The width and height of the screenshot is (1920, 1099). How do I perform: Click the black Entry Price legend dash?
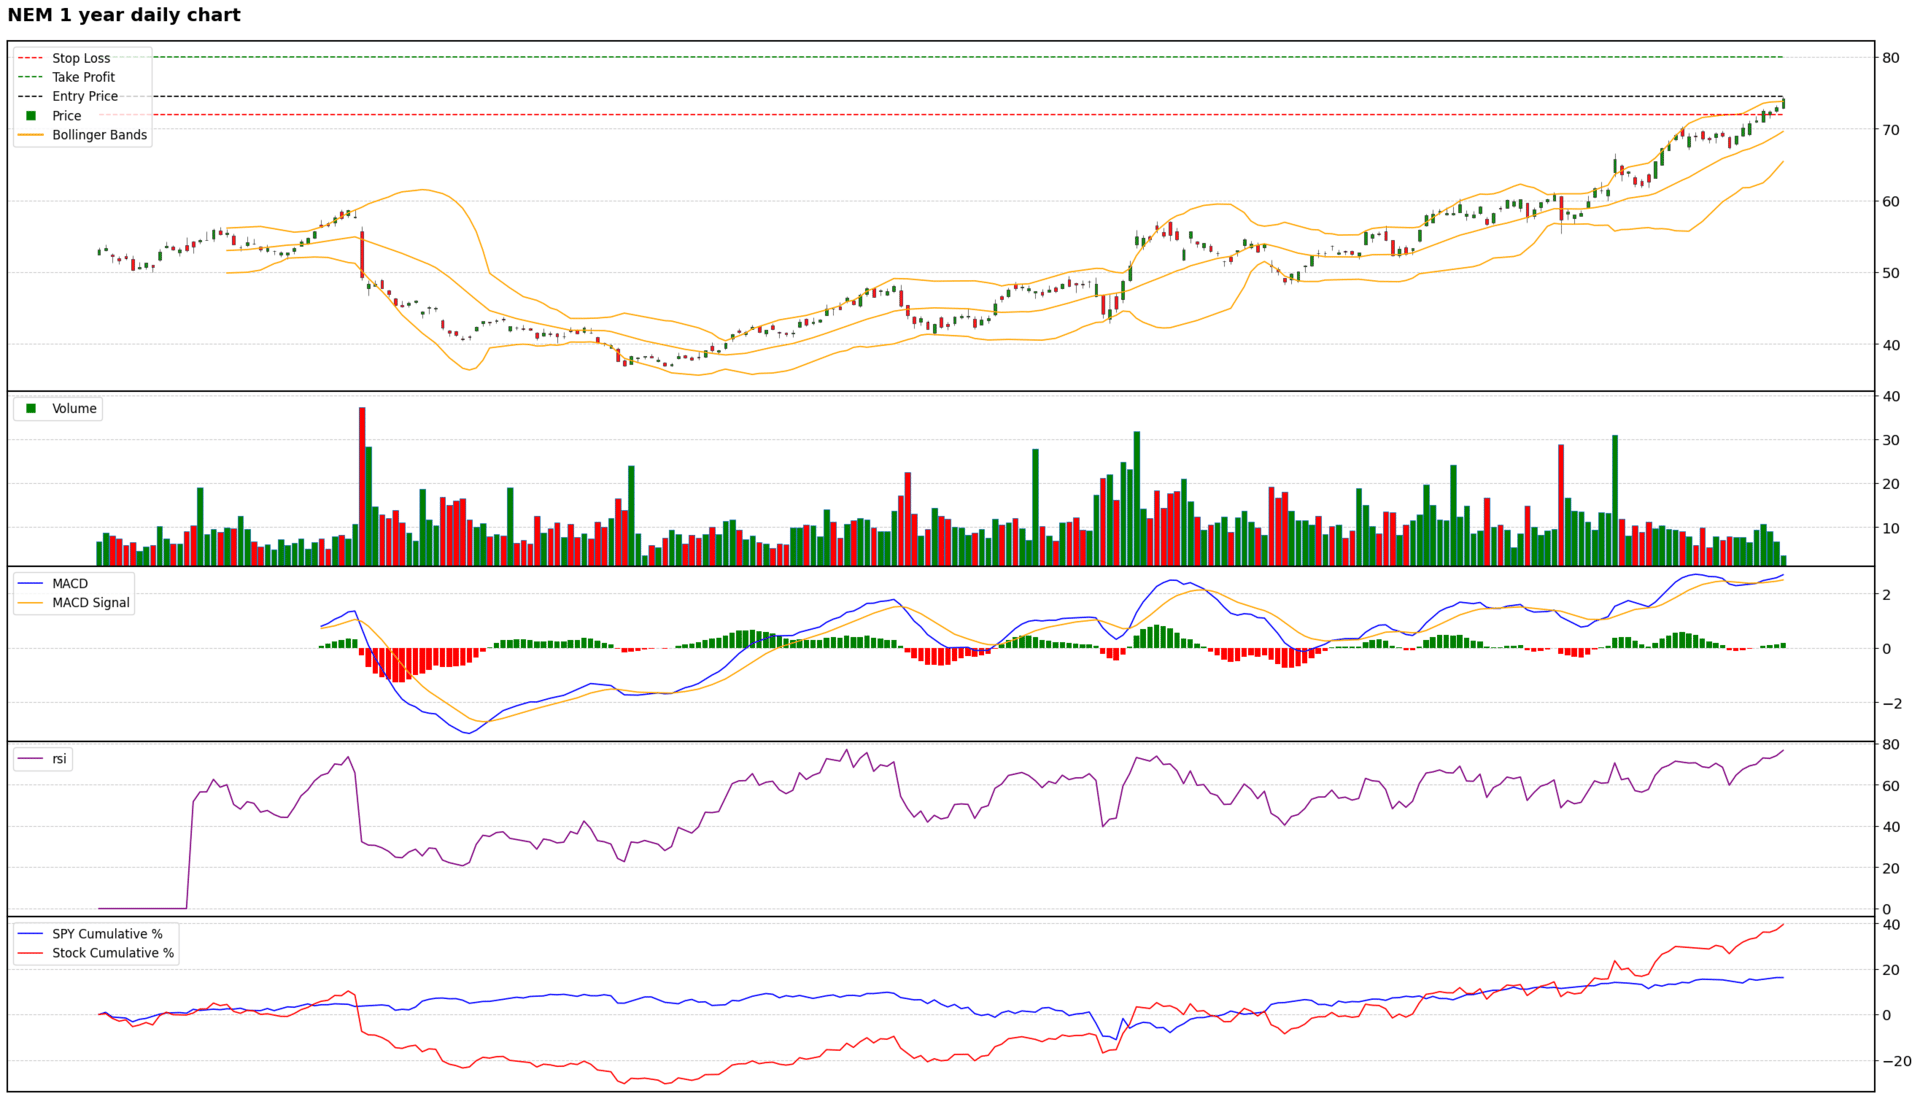pyautogui.click(x=31, y=97)
